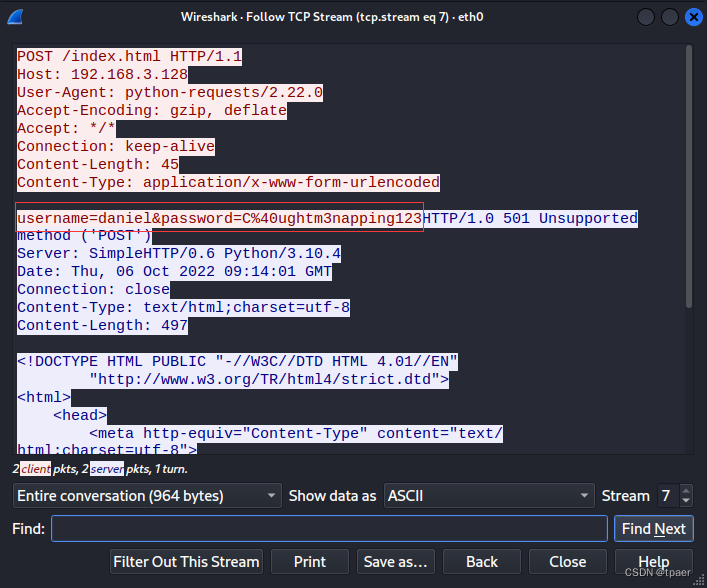This screenshot has height=588, width=707.
Task: Click the Stream number field
Action: pyautogui.click(x=669, y=496)
